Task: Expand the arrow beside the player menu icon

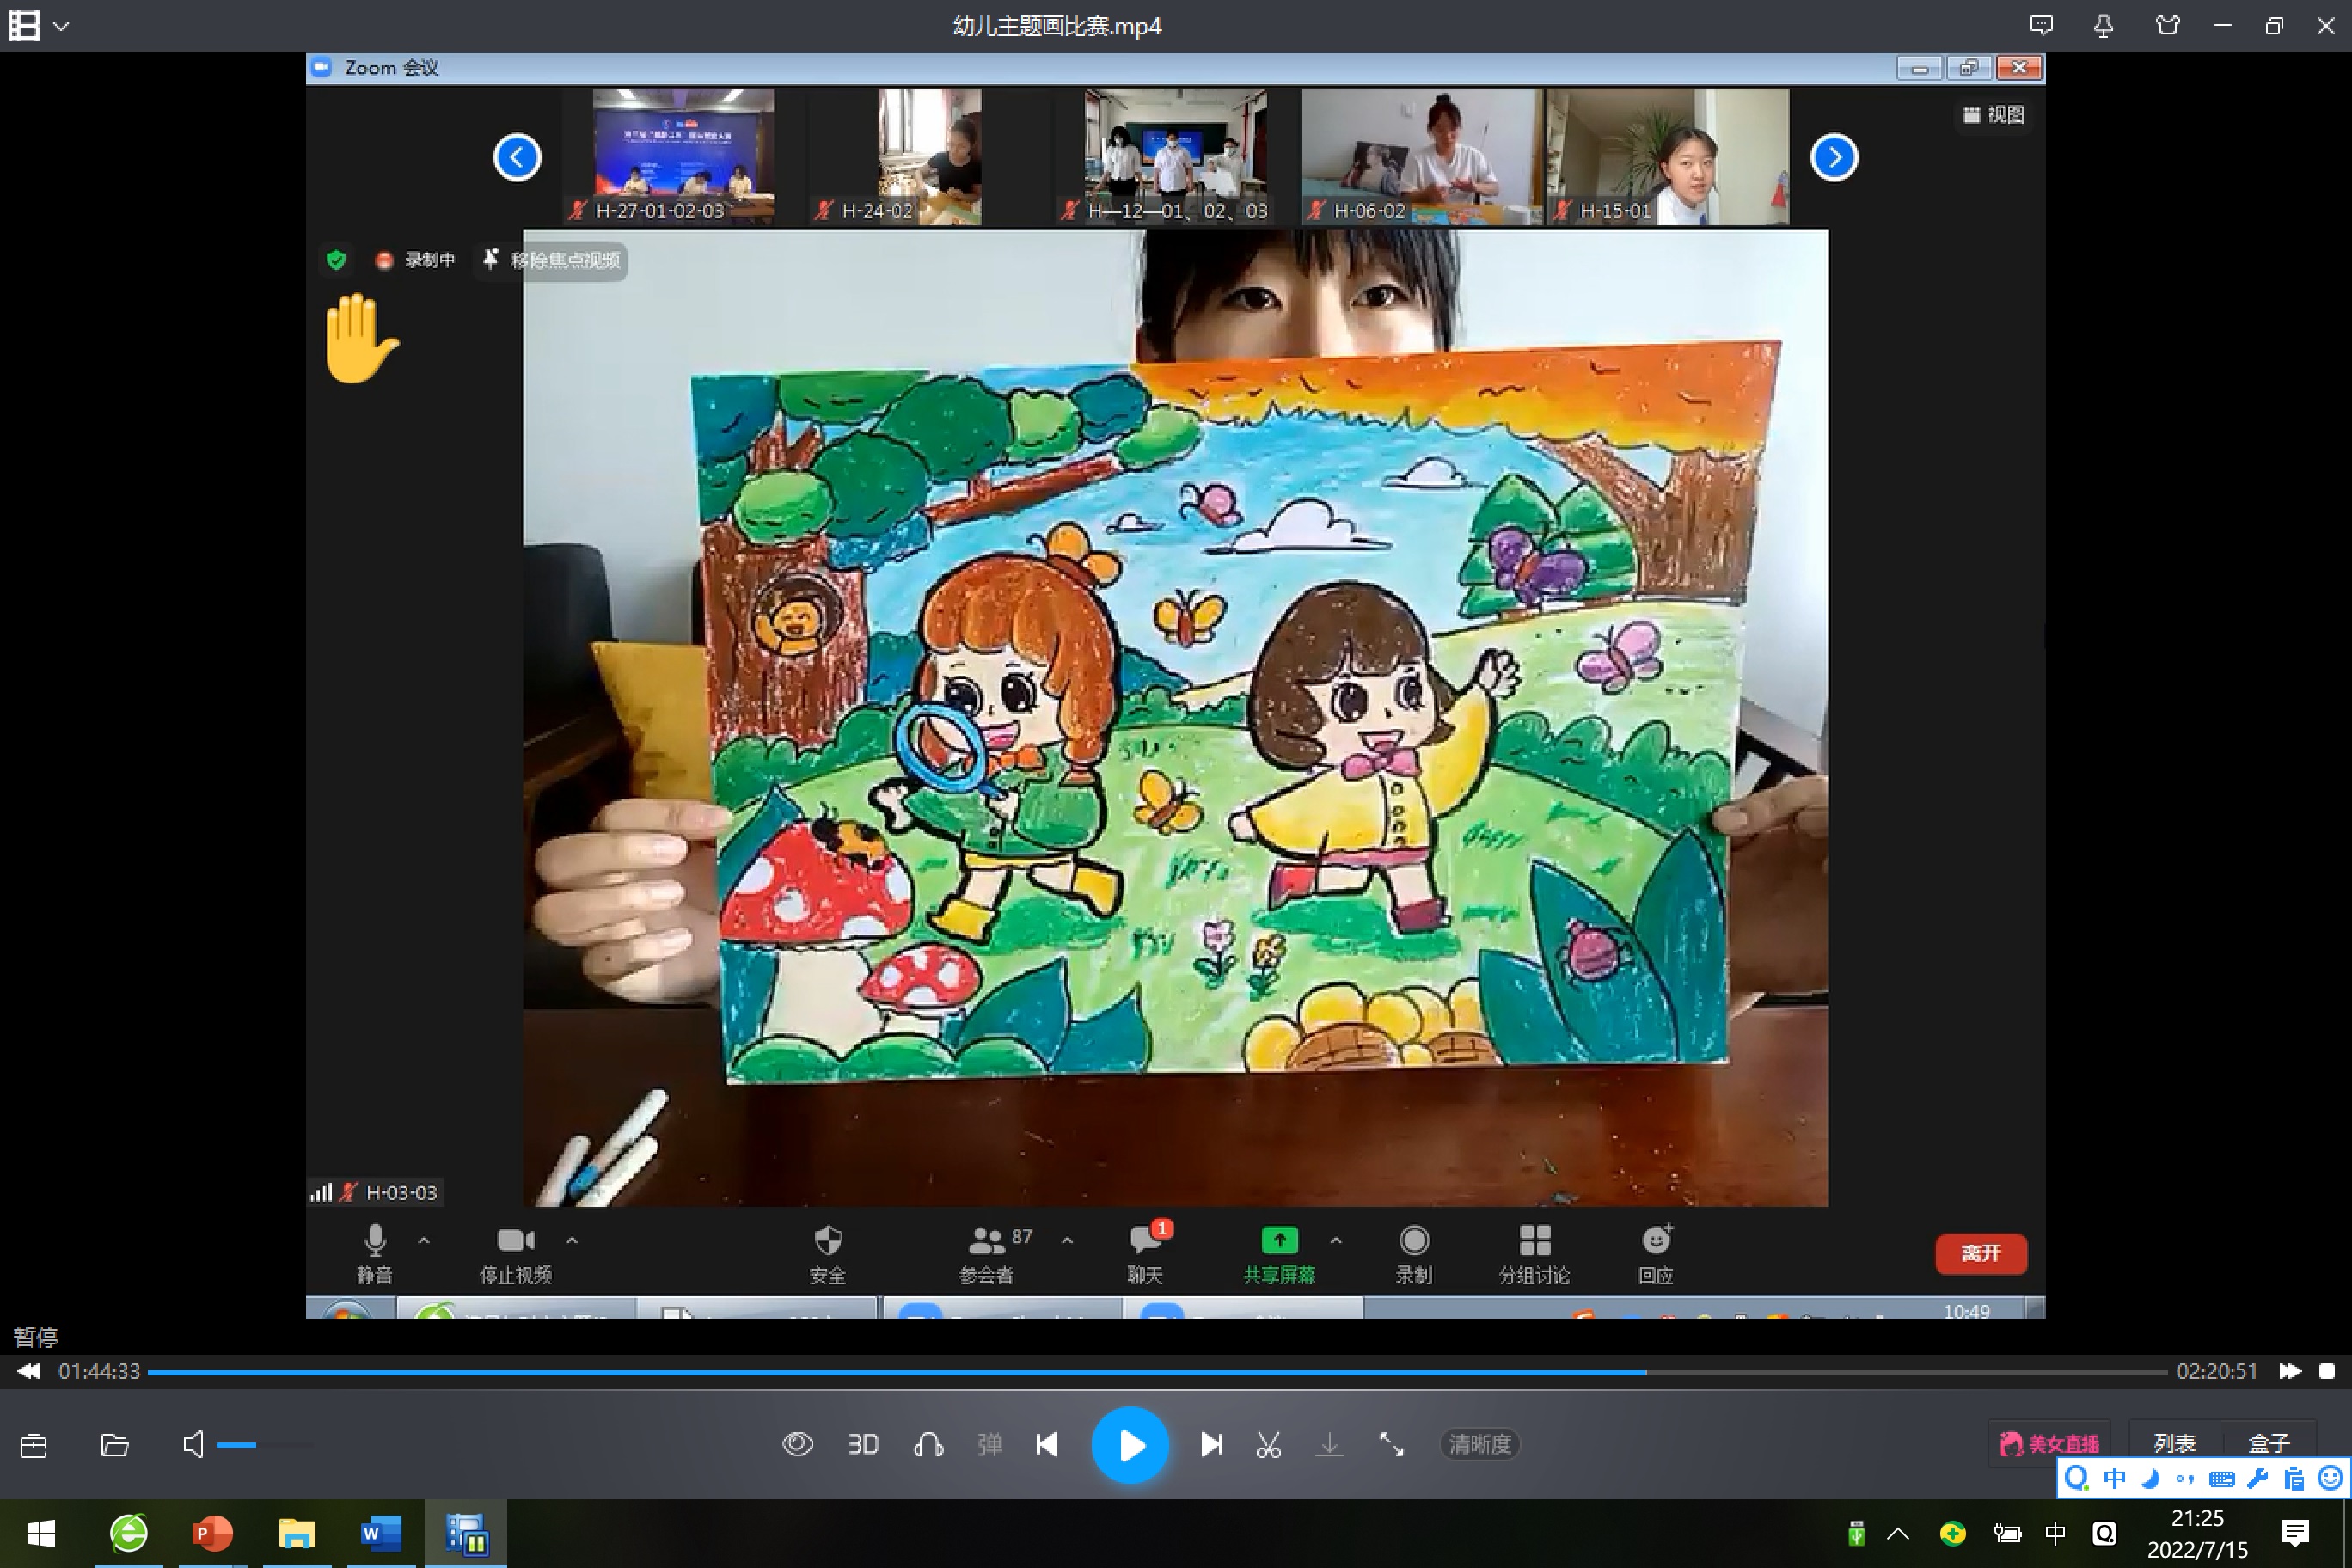Action: pyautogui.click(x=61, y=27)
